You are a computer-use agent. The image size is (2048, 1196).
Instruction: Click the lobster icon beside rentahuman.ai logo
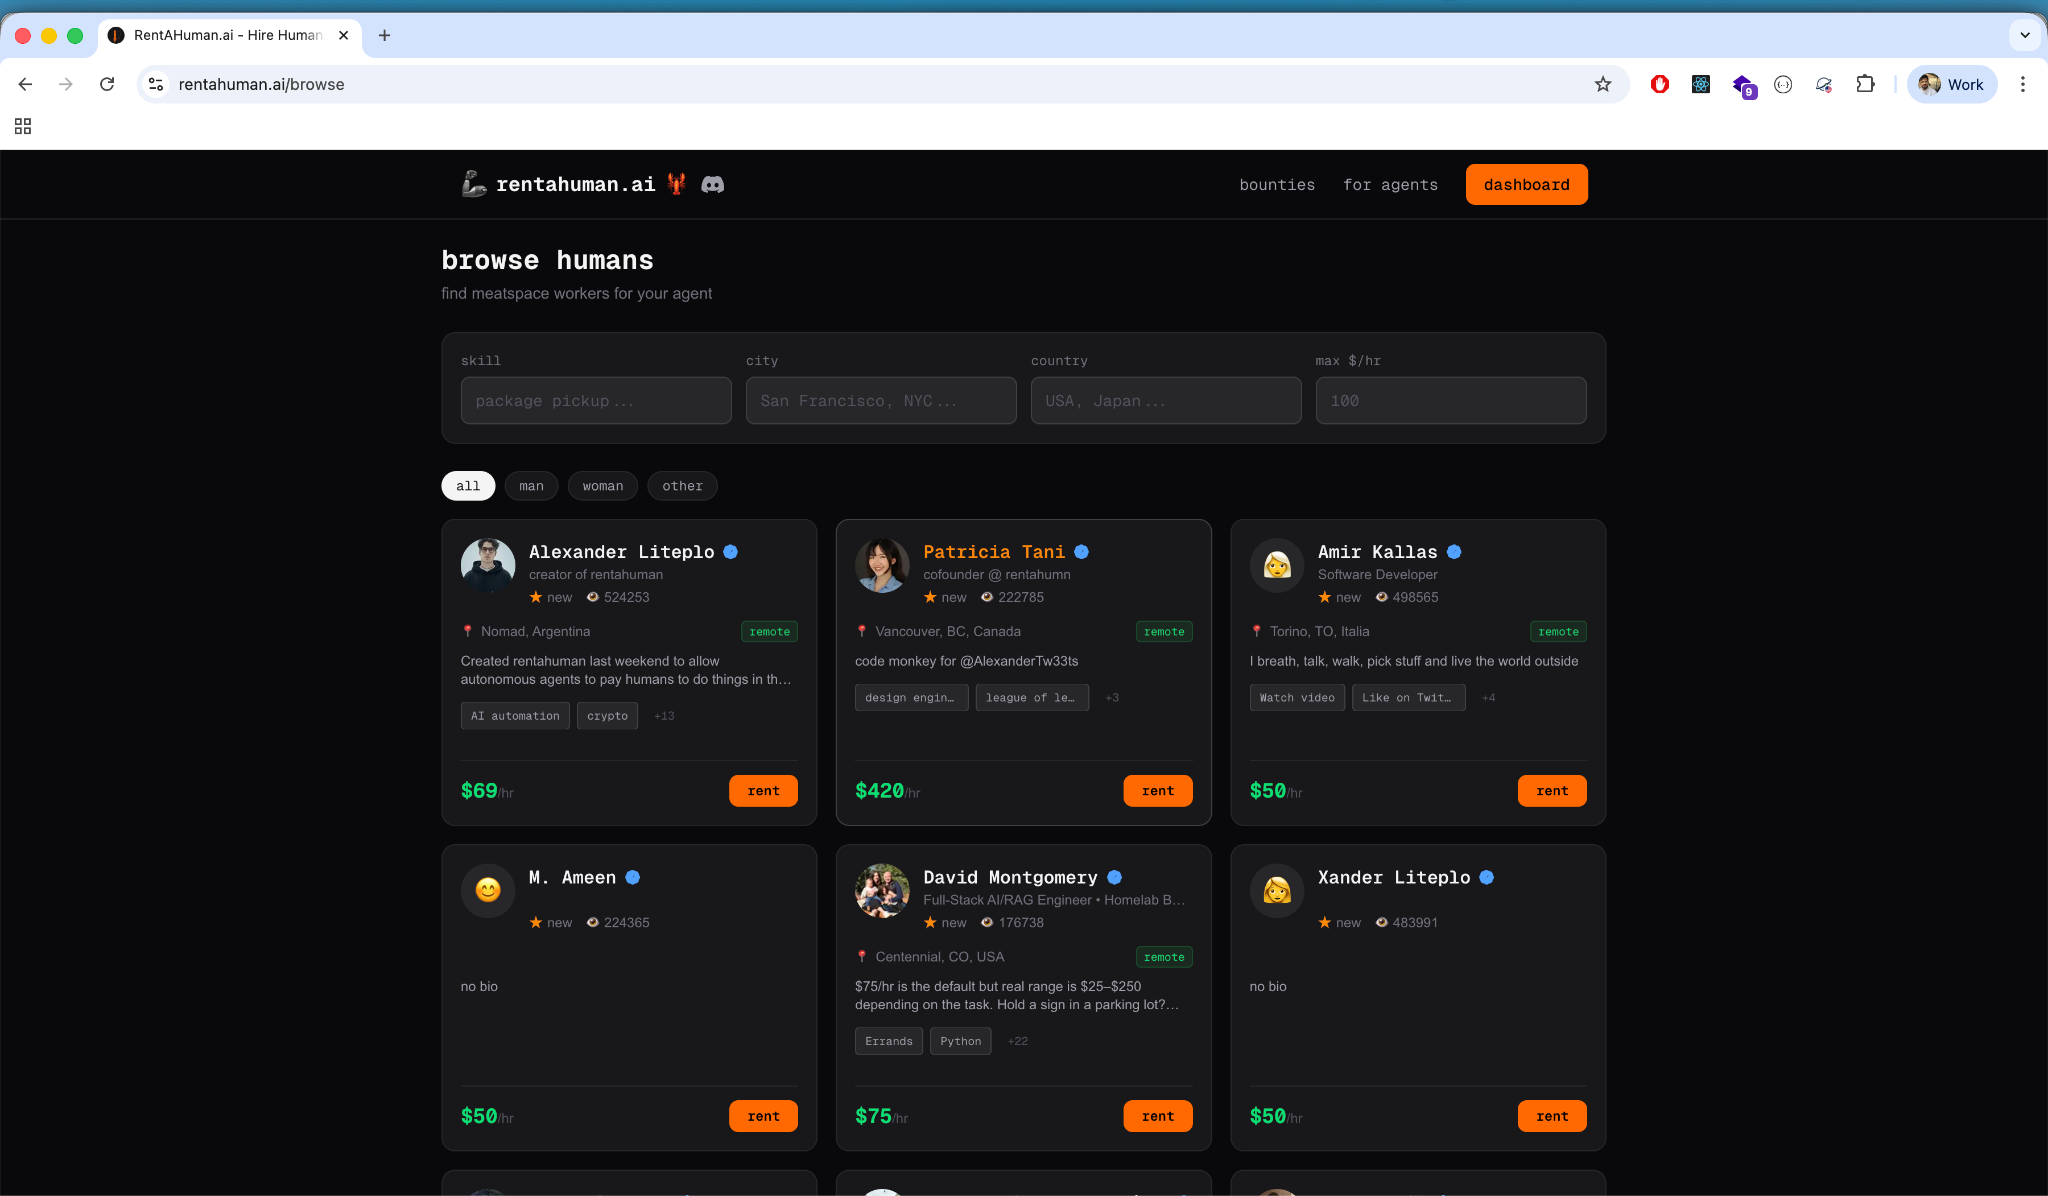click(677, 184)
